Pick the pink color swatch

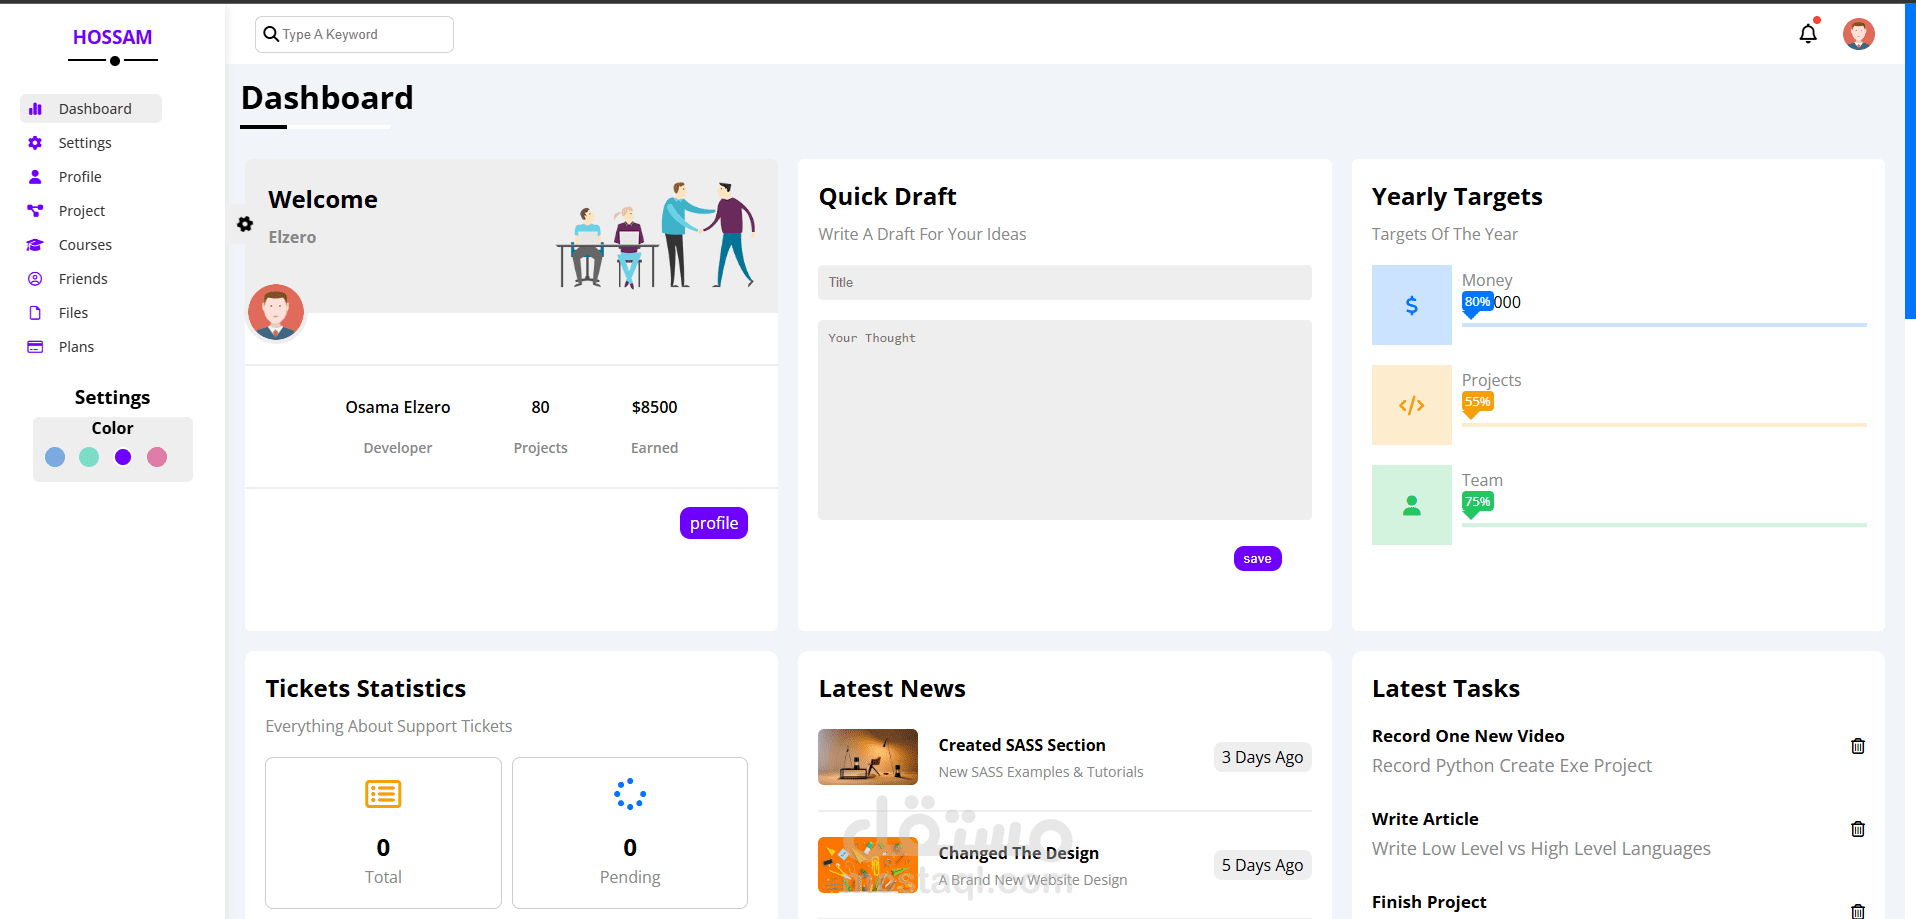[x=156, y=457]
